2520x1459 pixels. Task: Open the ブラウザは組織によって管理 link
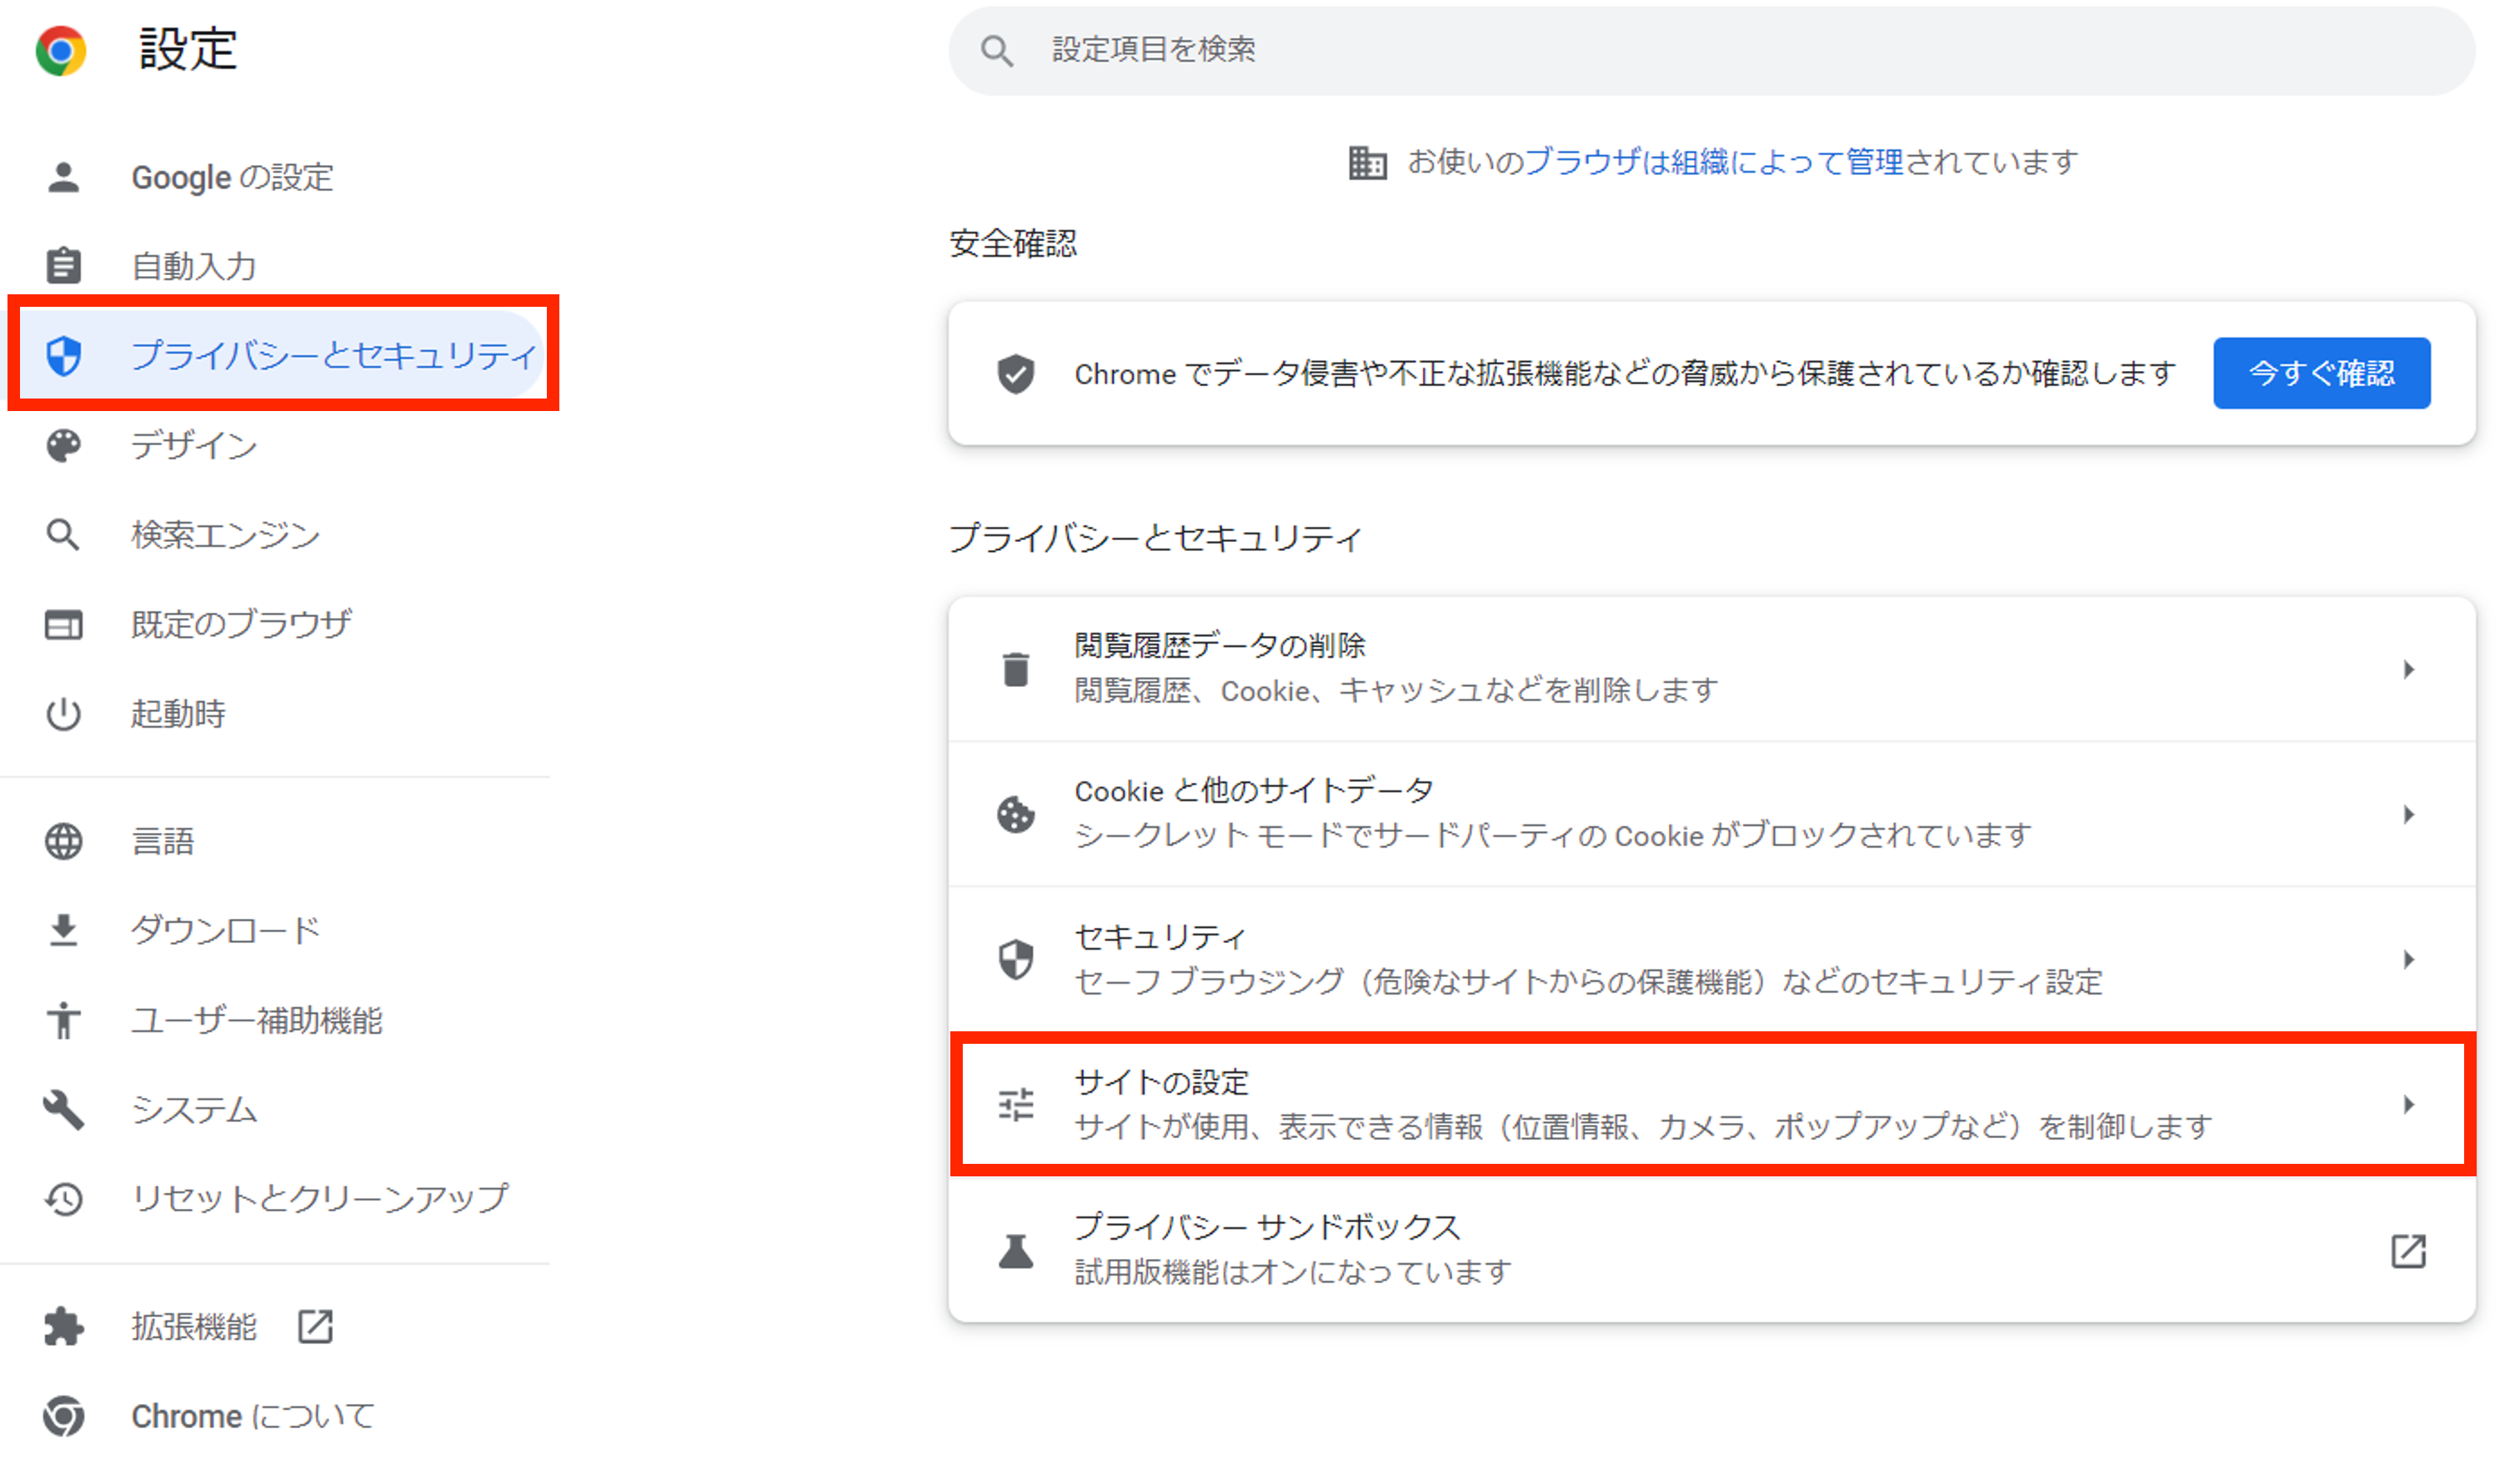[x=1712, y=162]
